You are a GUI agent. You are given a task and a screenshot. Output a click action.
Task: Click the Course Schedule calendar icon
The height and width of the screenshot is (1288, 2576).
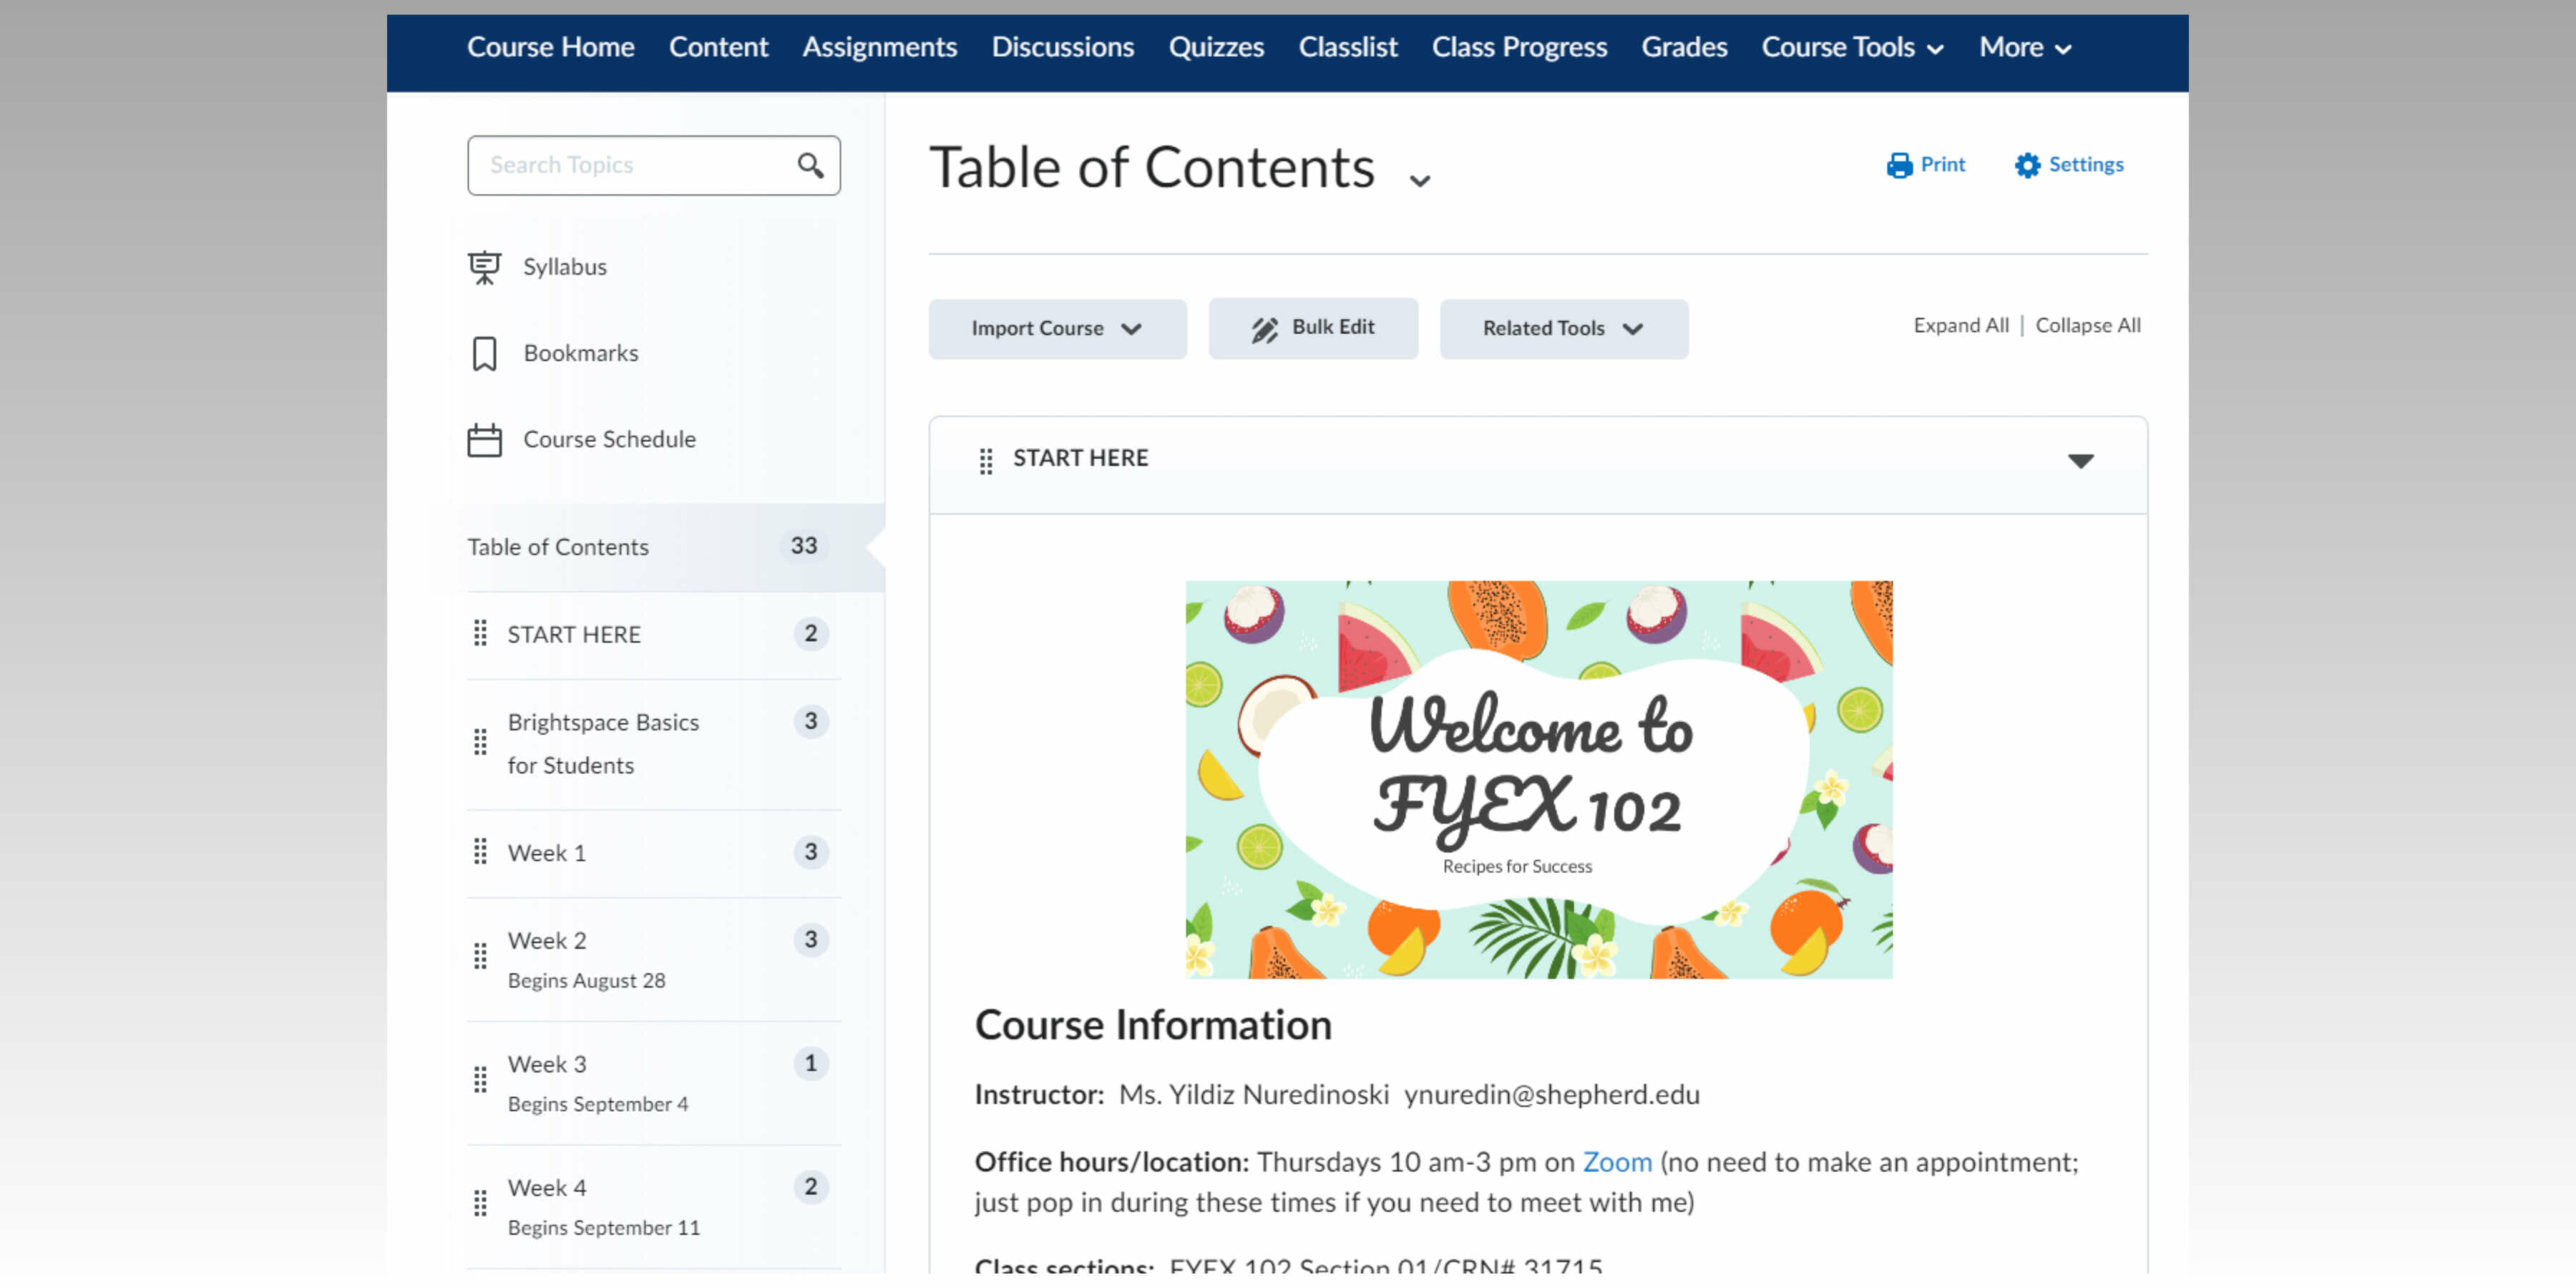coord(484,440)
